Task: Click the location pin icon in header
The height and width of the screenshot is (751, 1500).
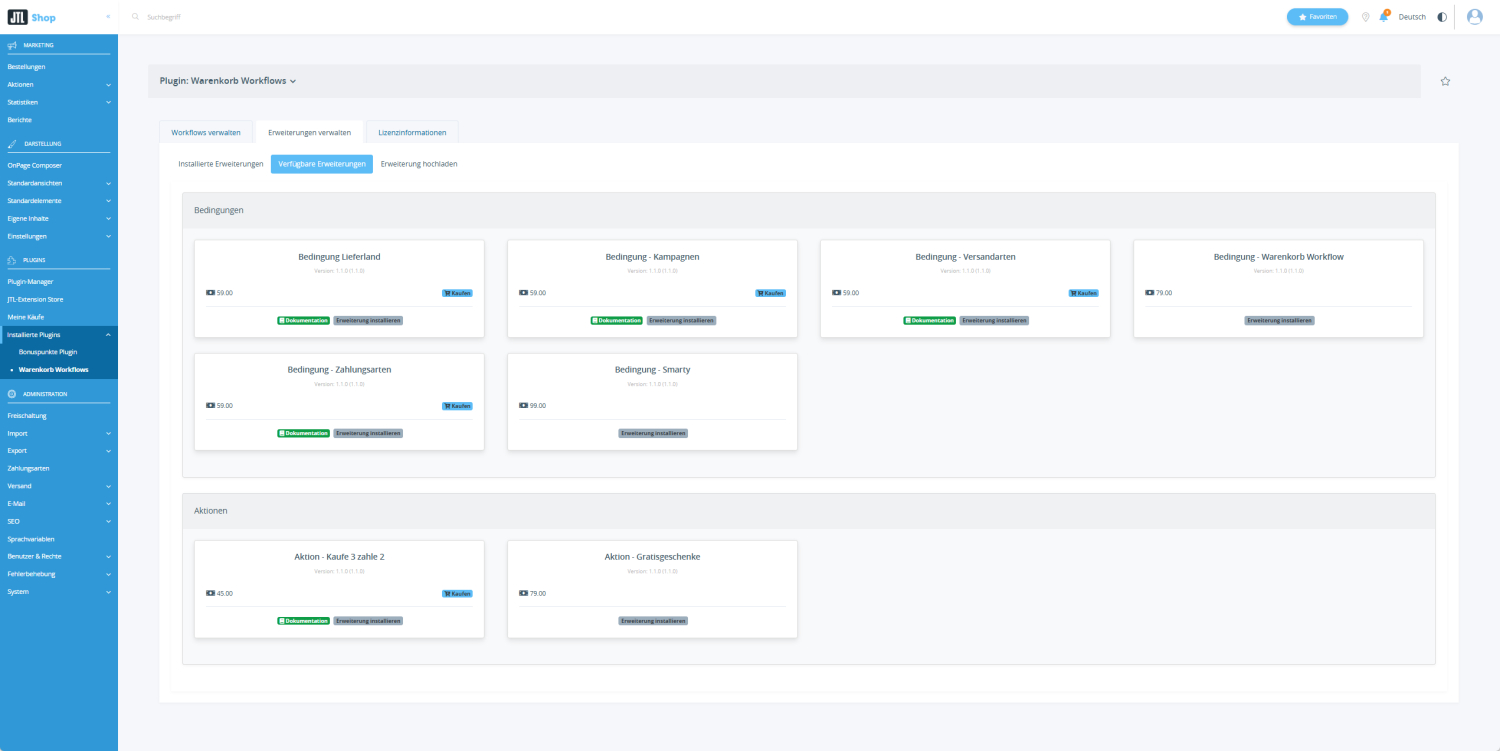Action: (1365, 17)
